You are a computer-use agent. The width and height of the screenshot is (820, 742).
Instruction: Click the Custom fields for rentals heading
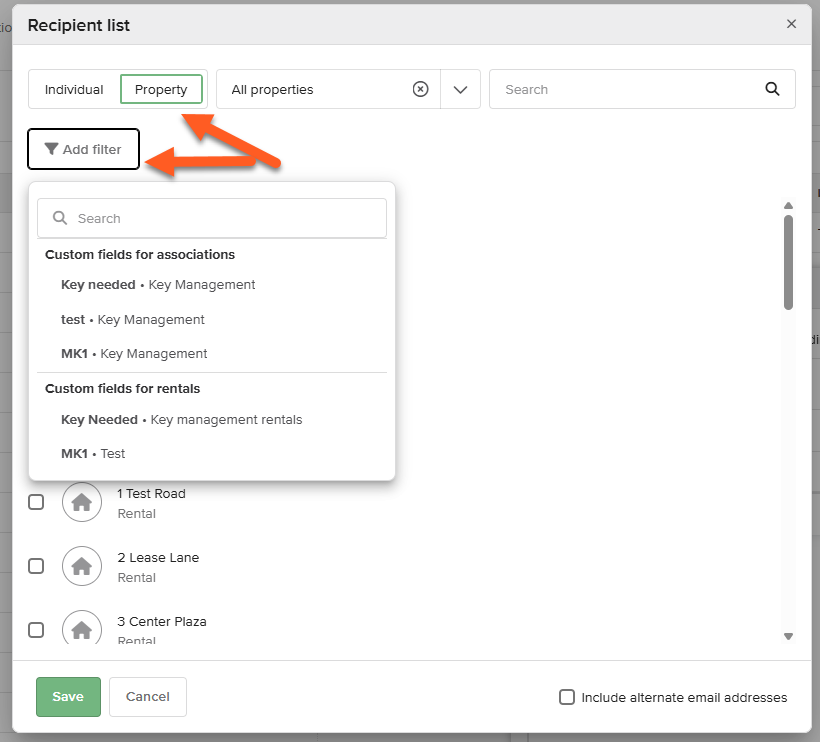pyautogui.click(x=122, y=389)
